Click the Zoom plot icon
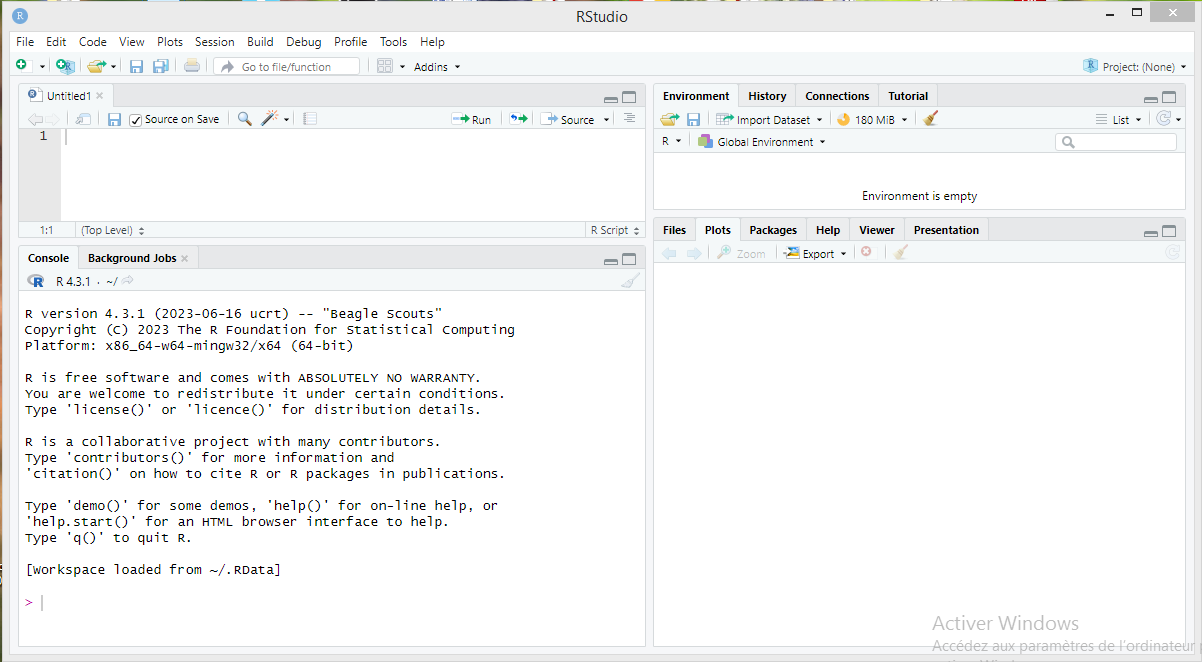Viewport: 1202px width, 662px height. [x=741, y=254]
